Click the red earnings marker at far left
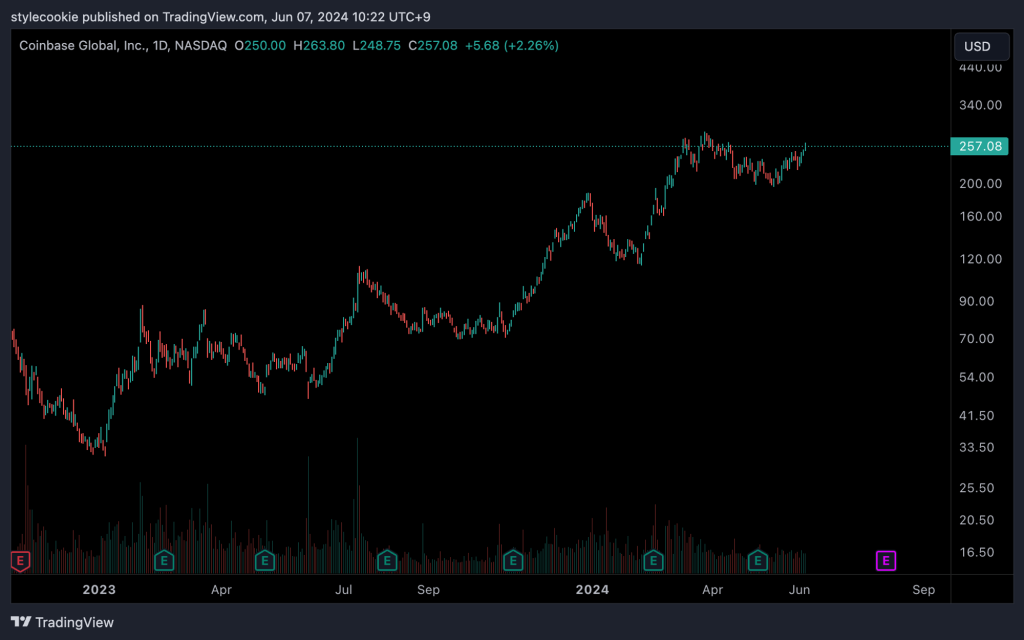 [x=19, y=560]
